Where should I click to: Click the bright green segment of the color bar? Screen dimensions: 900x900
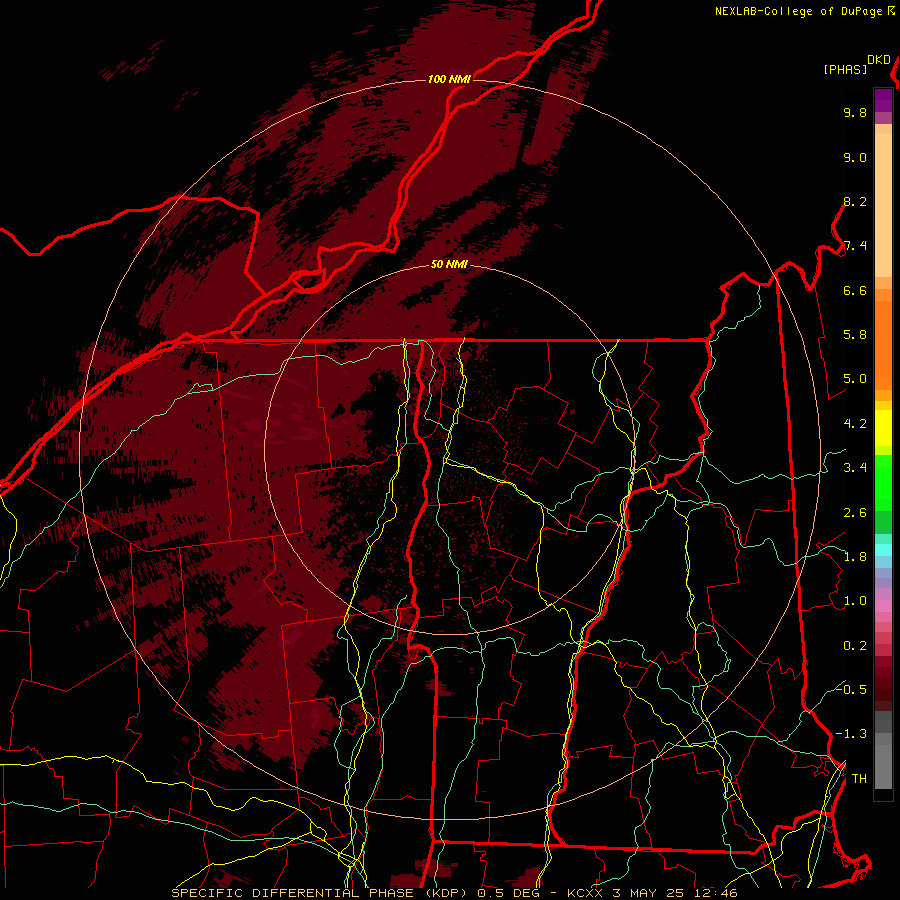[x=883, y=482]
